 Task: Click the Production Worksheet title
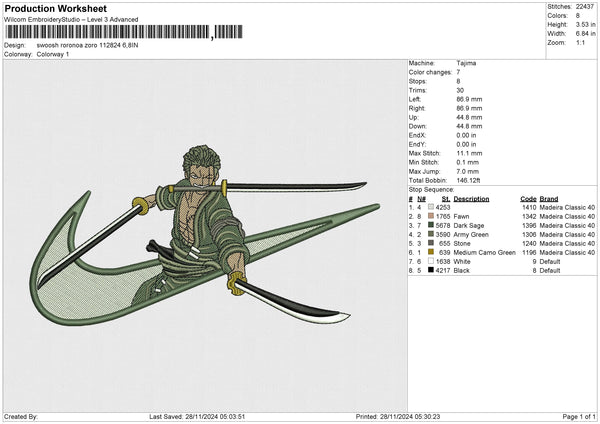[x=56, y=8]
